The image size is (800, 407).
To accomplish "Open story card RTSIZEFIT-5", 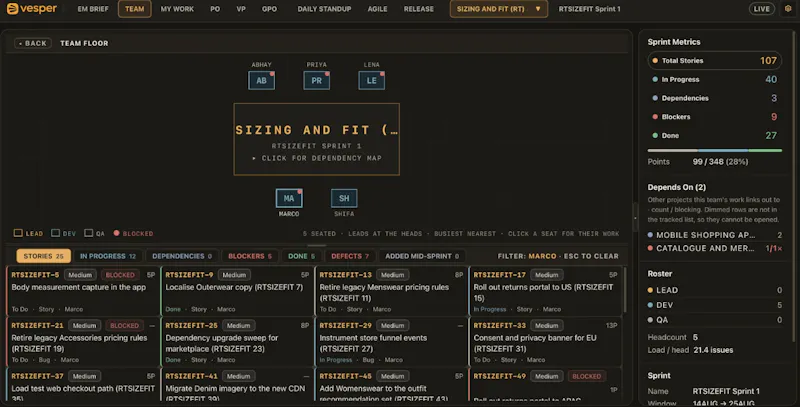I will coord(83,291).
